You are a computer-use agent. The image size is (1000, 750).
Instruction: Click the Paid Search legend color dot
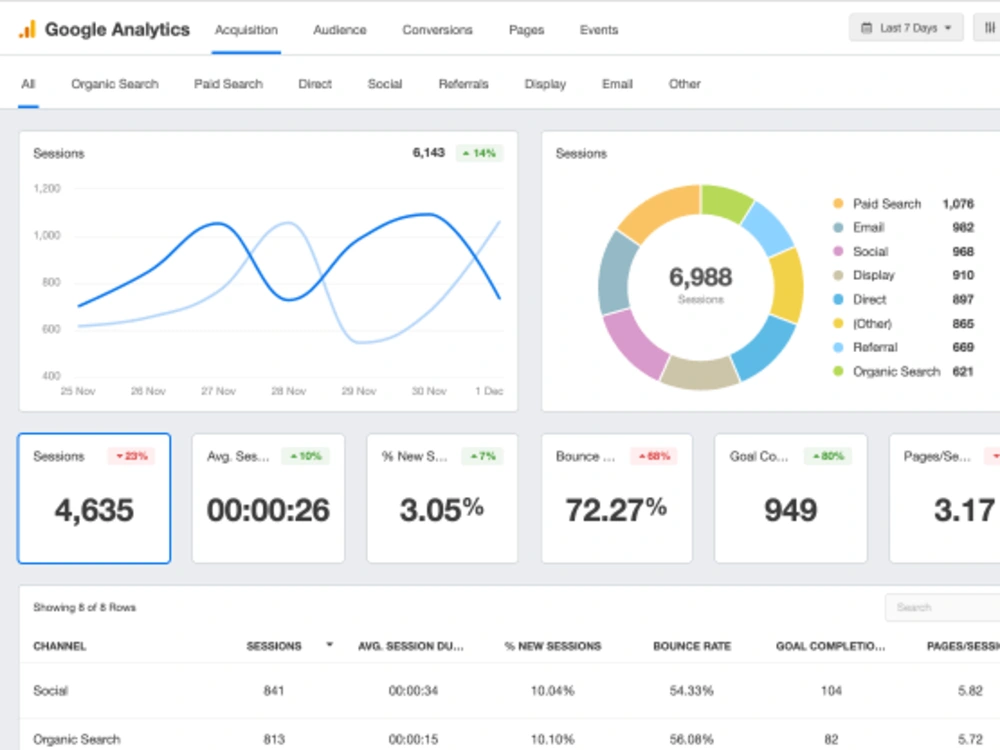coord(838,203)
